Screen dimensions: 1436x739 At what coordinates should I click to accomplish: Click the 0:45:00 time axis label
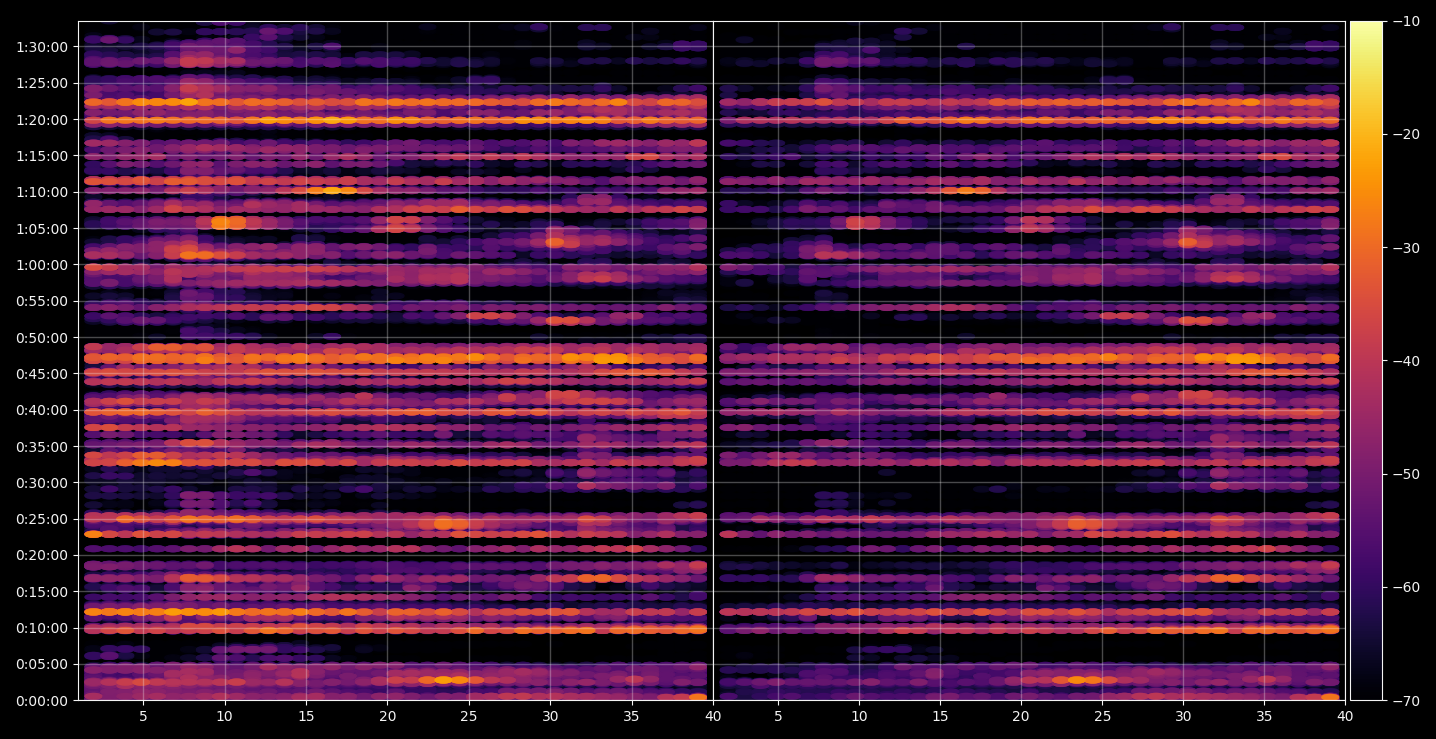42,374
